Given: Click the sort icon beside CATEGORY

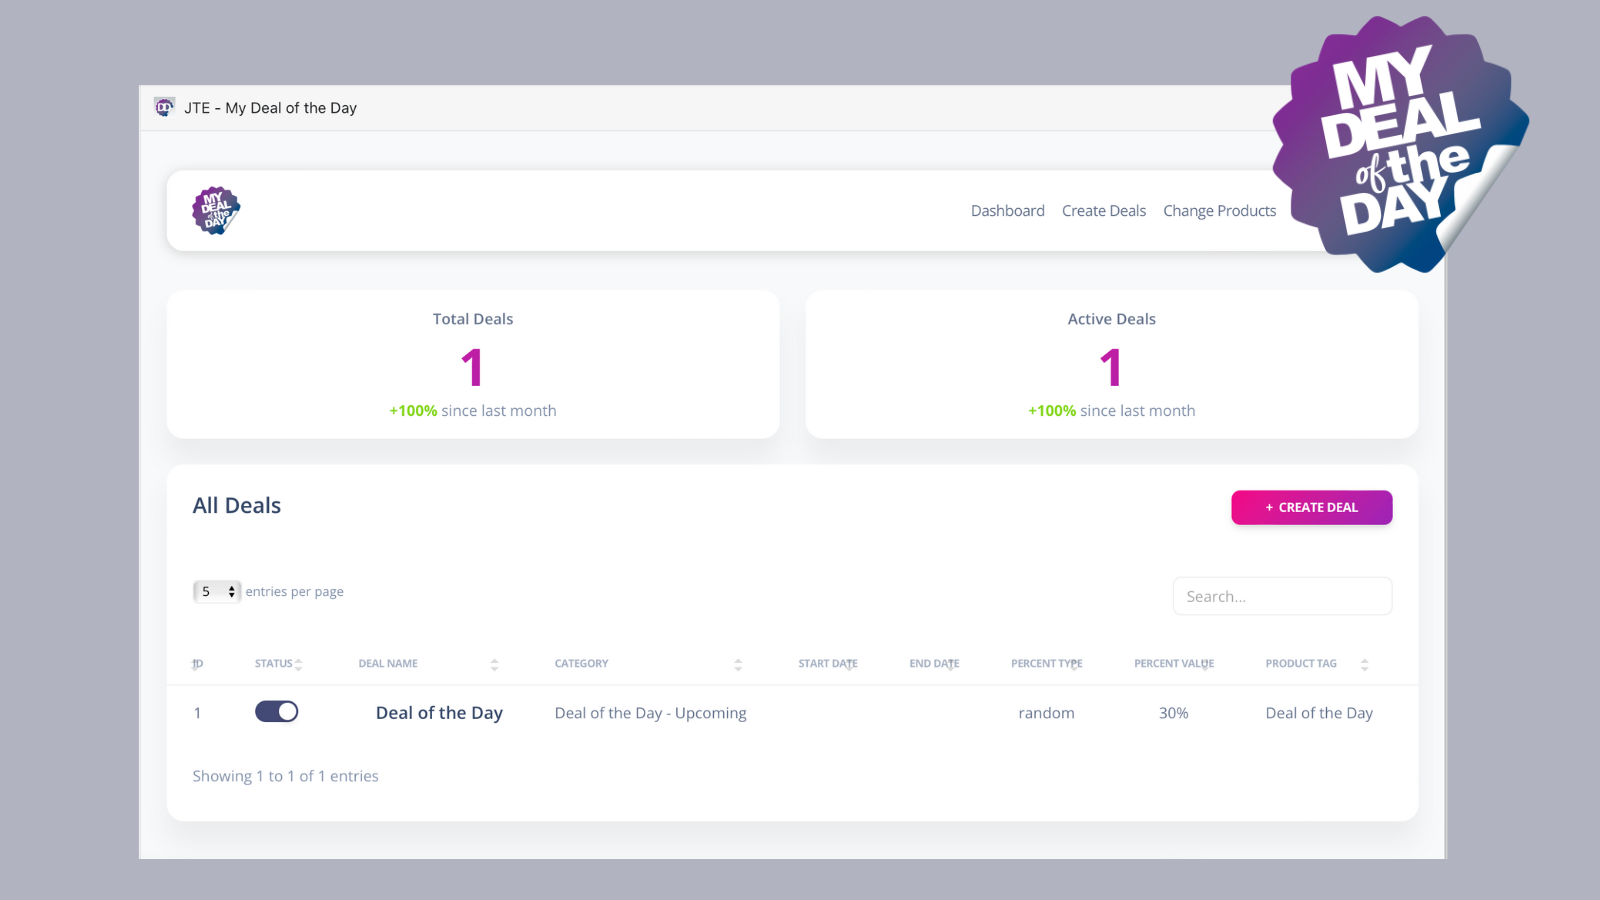Looking at the screenshot, I should [738, 663].
